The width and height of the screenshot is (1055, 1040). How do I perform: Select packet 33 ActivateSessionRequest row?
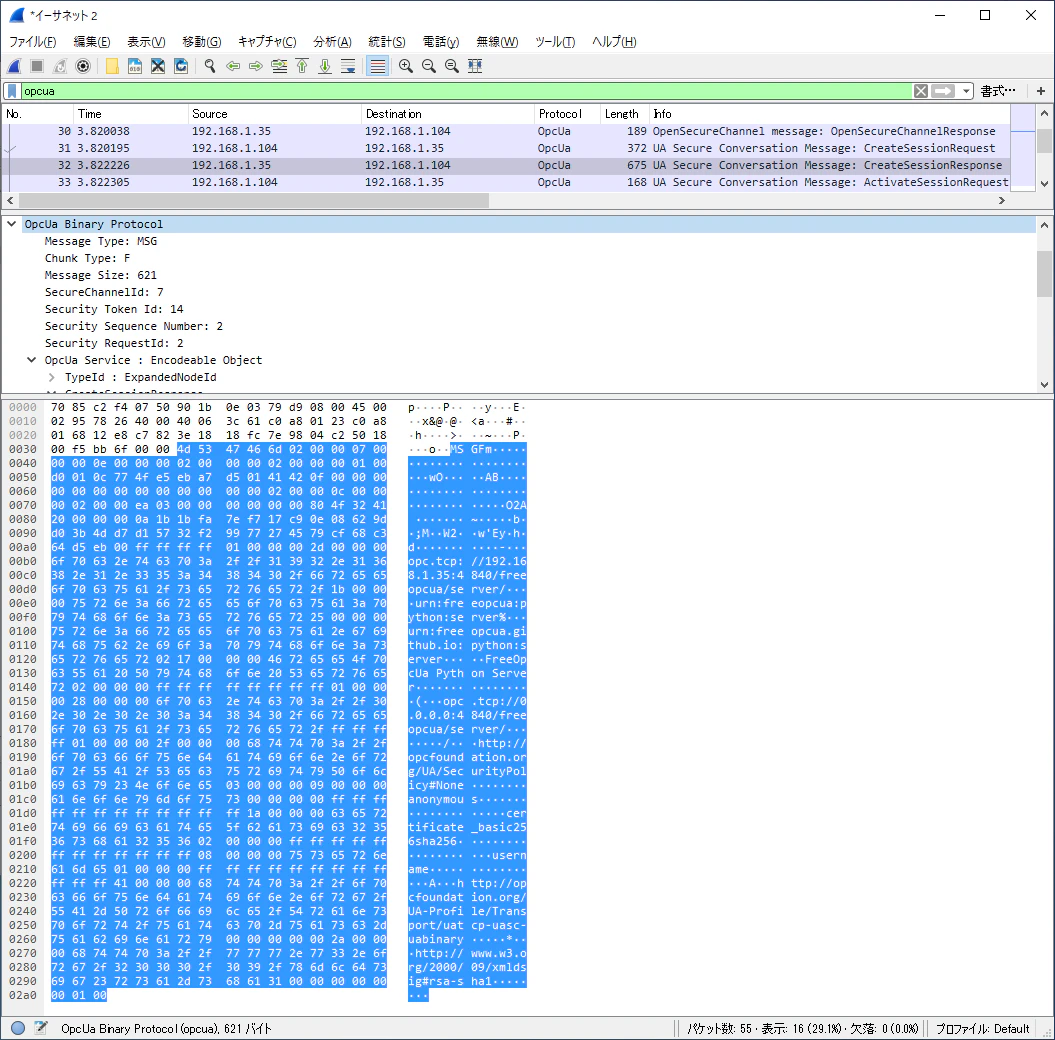click(506, 182)
